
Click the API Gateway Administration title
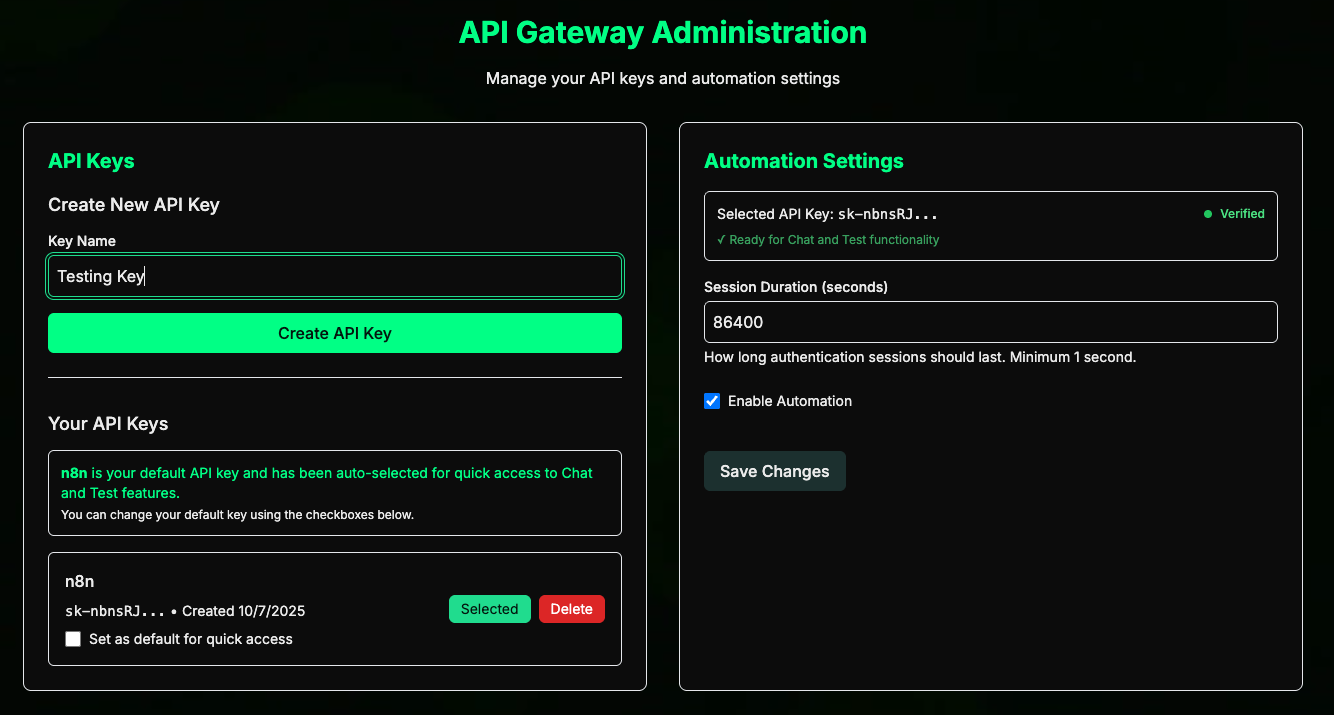point(663,32)
